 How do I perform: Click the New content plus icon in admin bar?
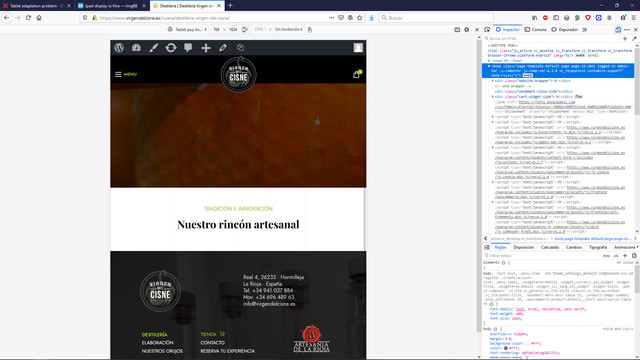click(206, 48)
